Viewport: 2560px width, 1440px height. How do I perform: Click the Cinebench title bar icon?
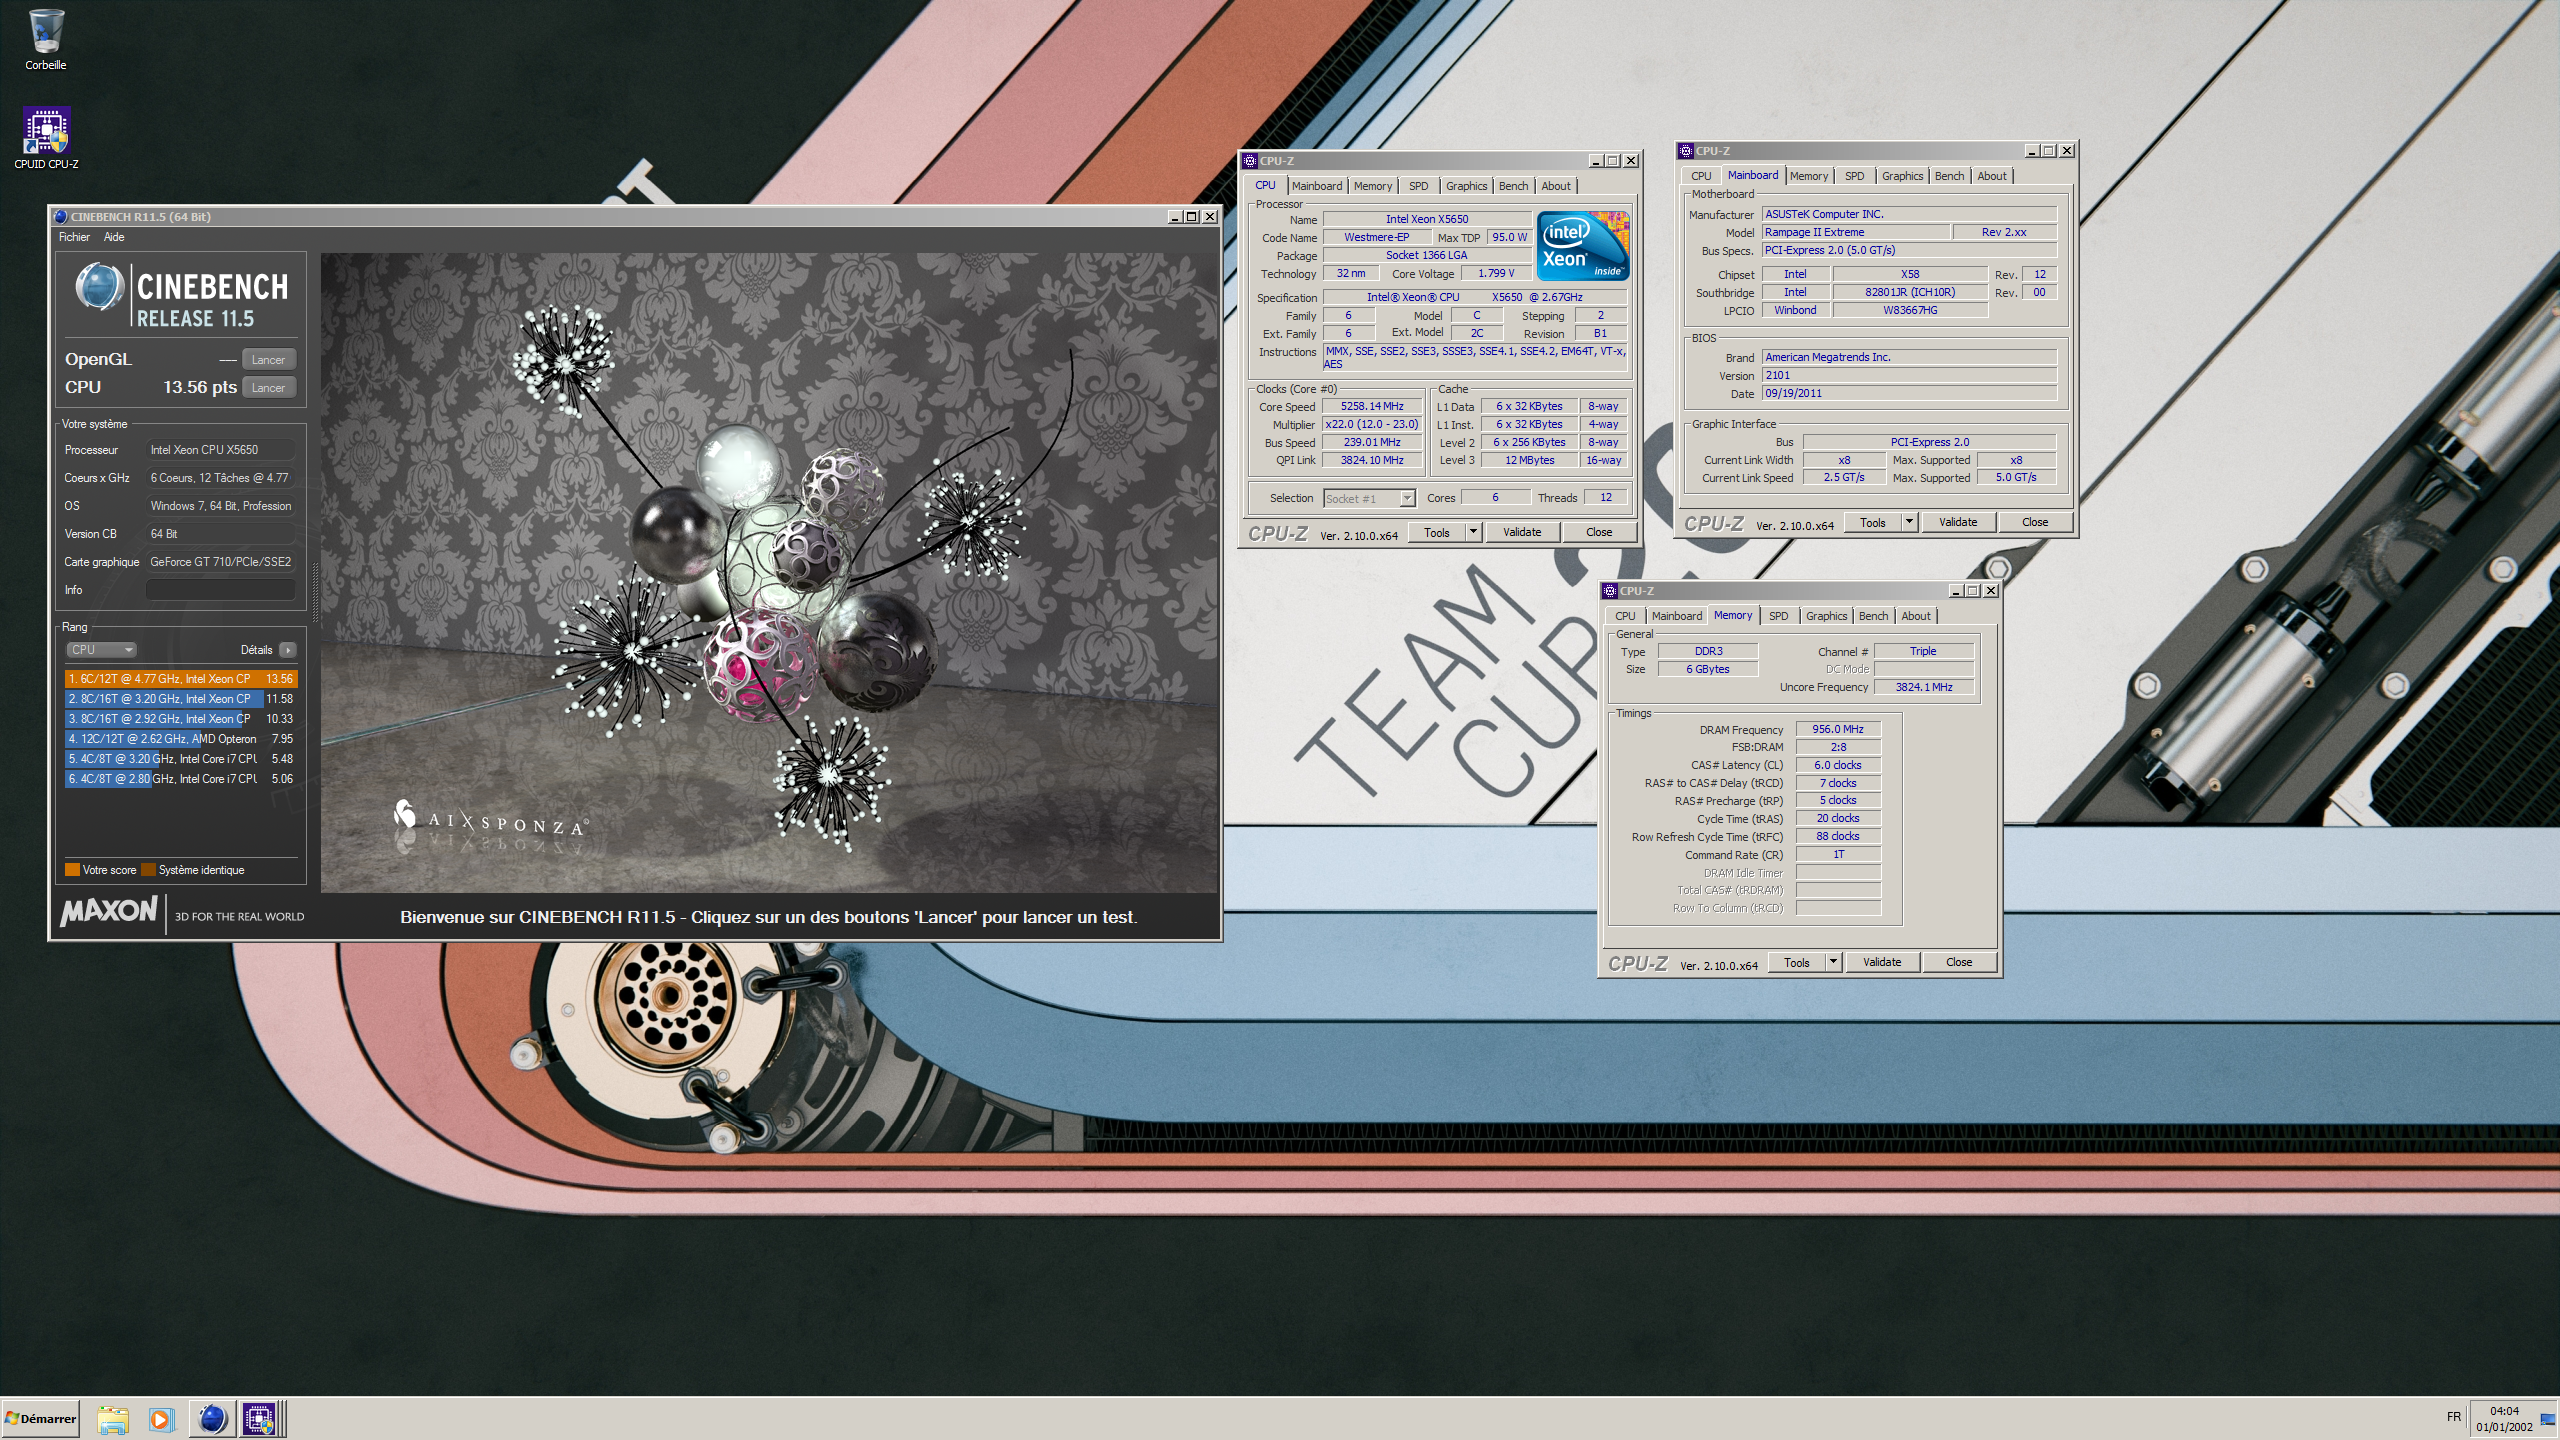[x=61, y=216]
